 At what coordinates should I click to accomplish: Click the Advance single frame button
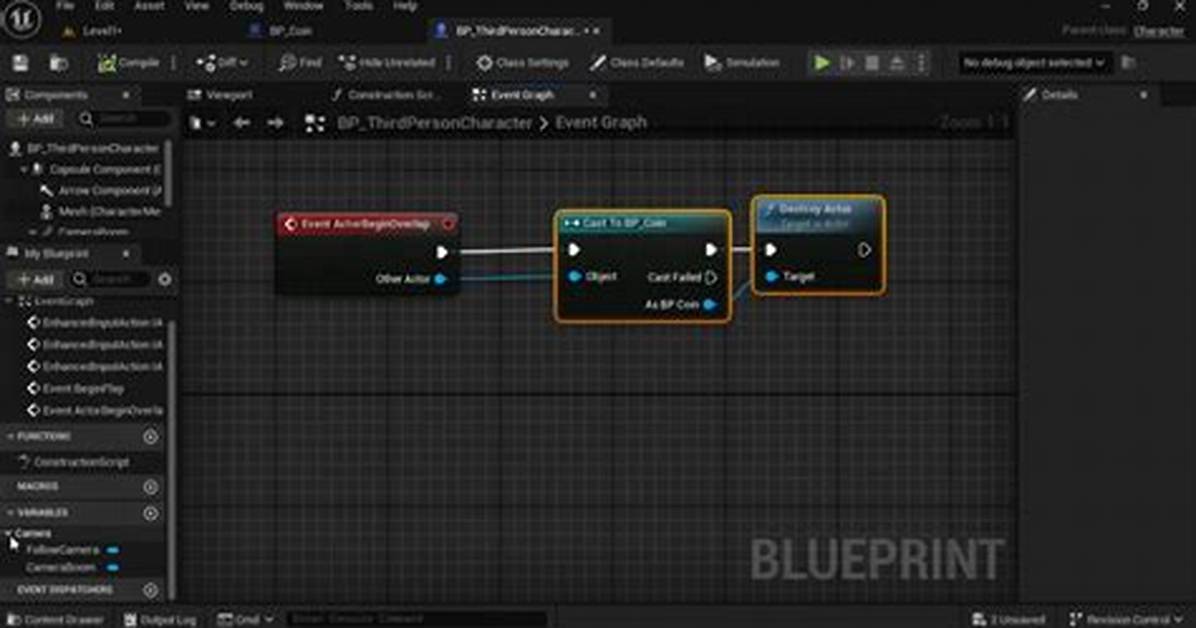847,63
